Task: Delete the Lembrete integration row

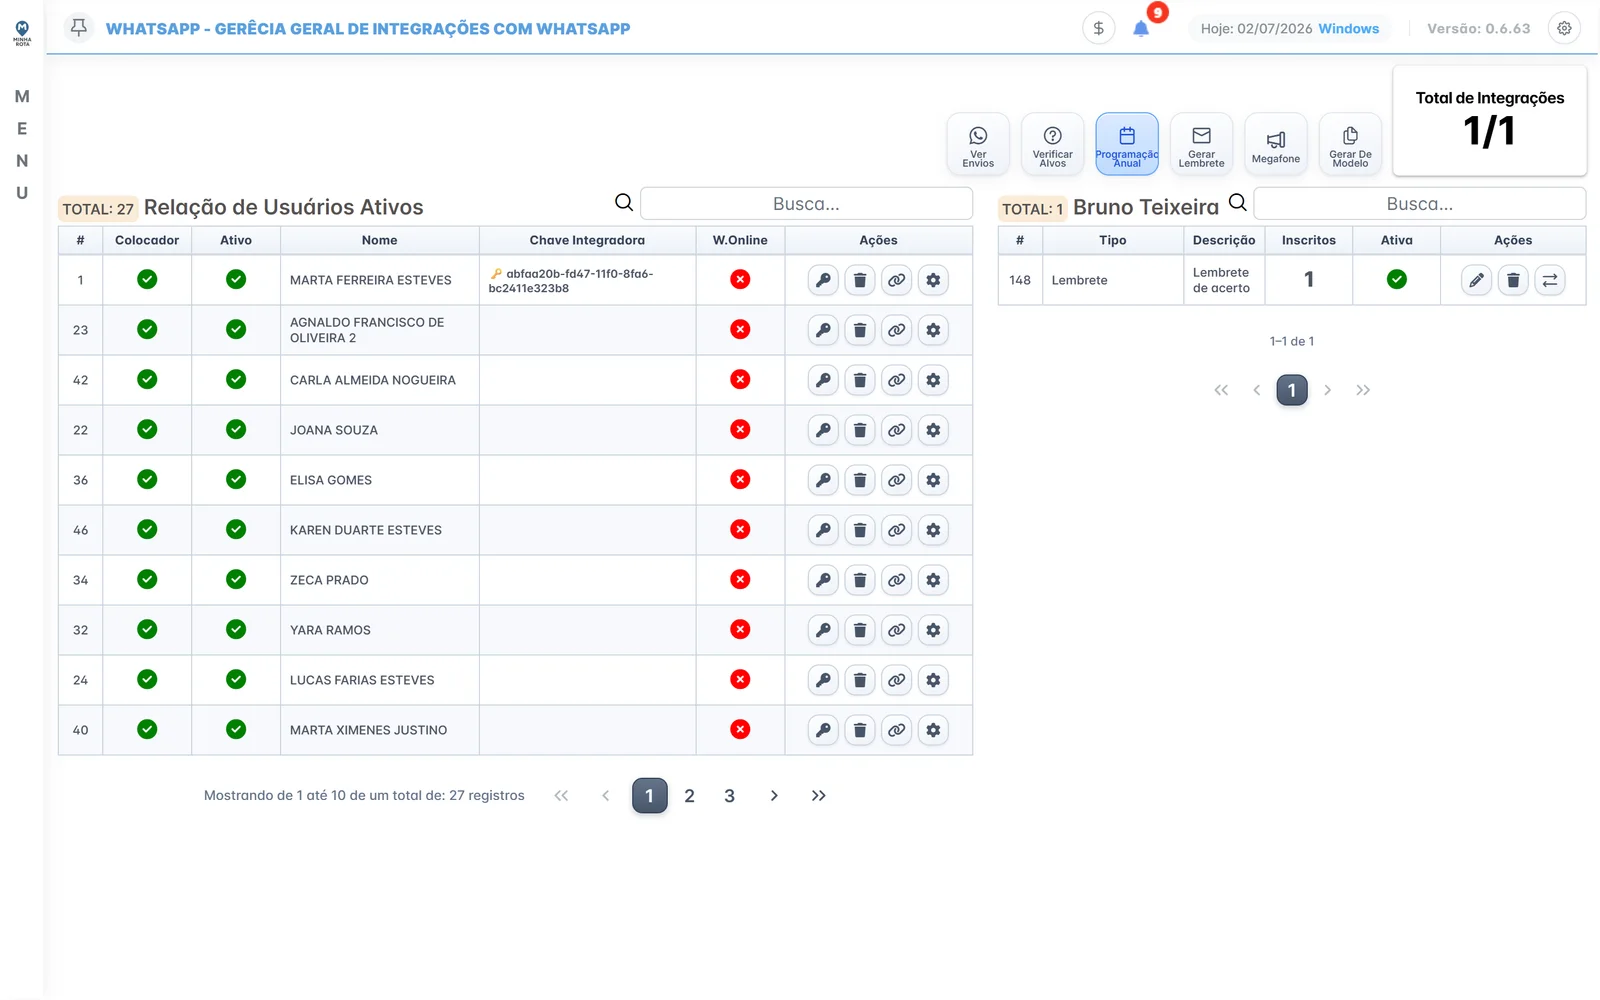Action: pos(1513,280)
